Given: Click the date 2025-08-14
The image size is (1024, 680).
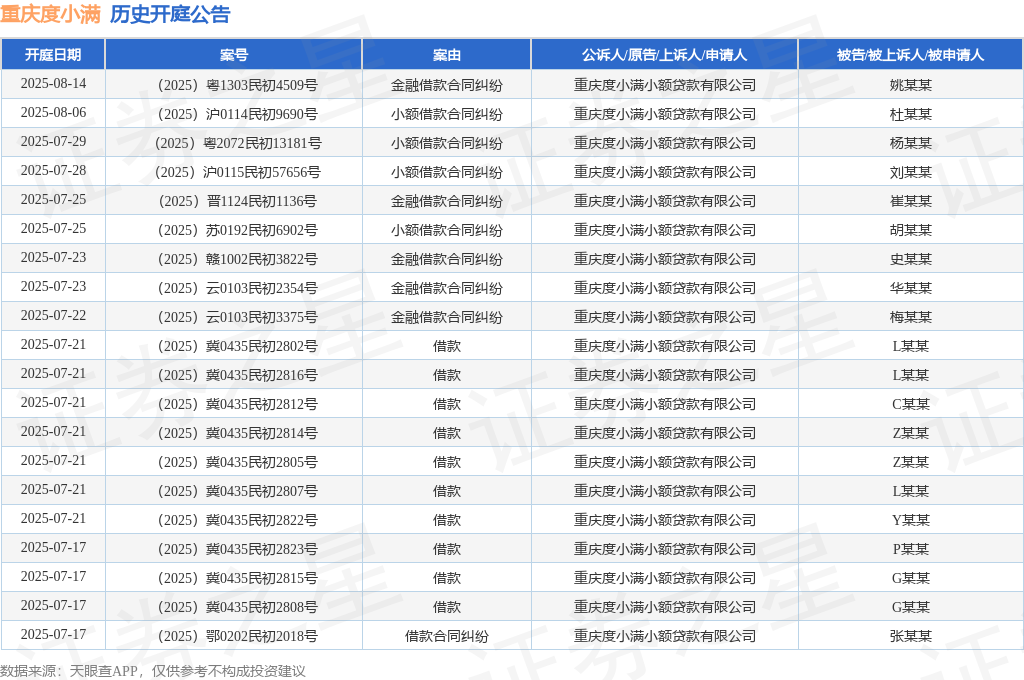Looking at the screenshot, I should [x=53, y=84].
